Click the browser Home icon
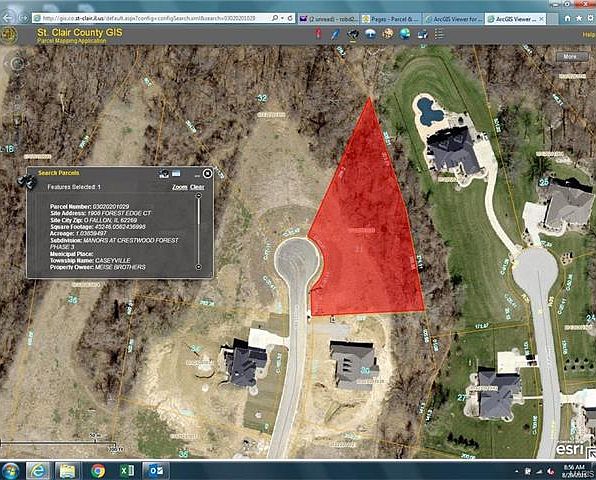 point(567,18)
